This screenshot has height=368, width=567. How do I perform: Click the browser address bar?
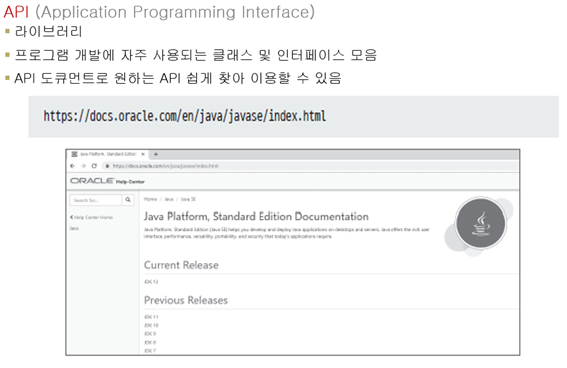coord(310,166)
